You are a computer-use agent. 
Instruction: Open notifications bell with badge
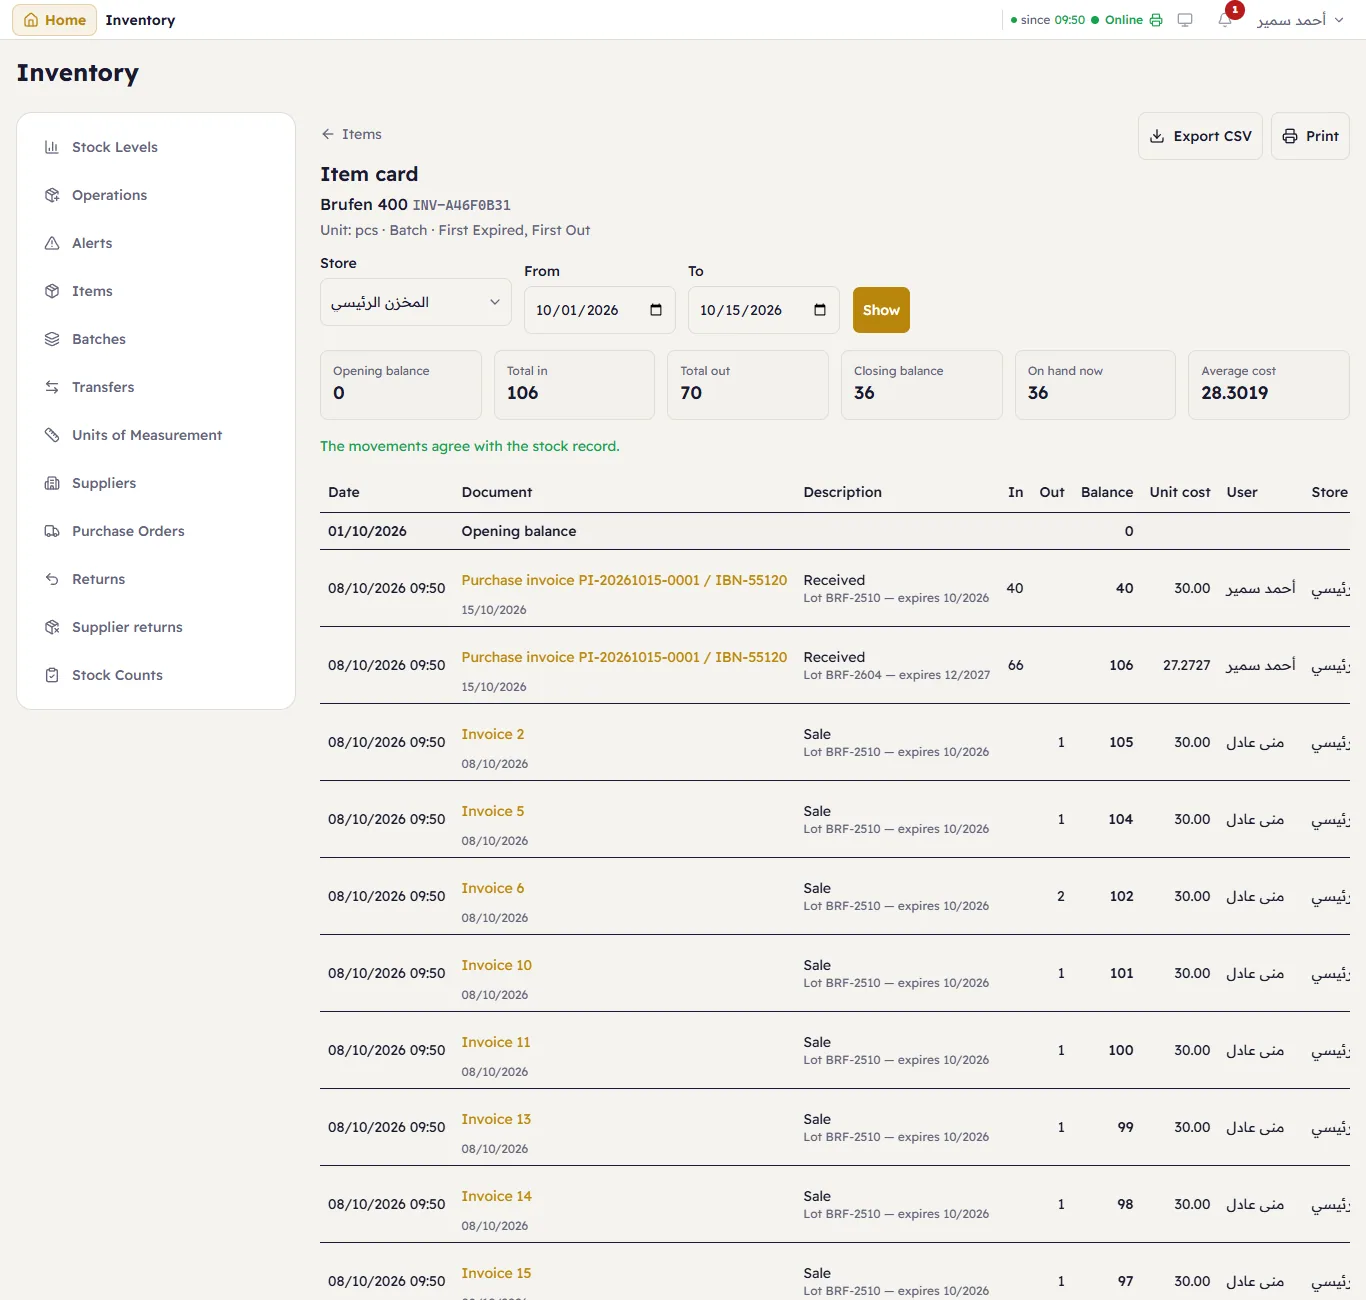coord(1225,20)
